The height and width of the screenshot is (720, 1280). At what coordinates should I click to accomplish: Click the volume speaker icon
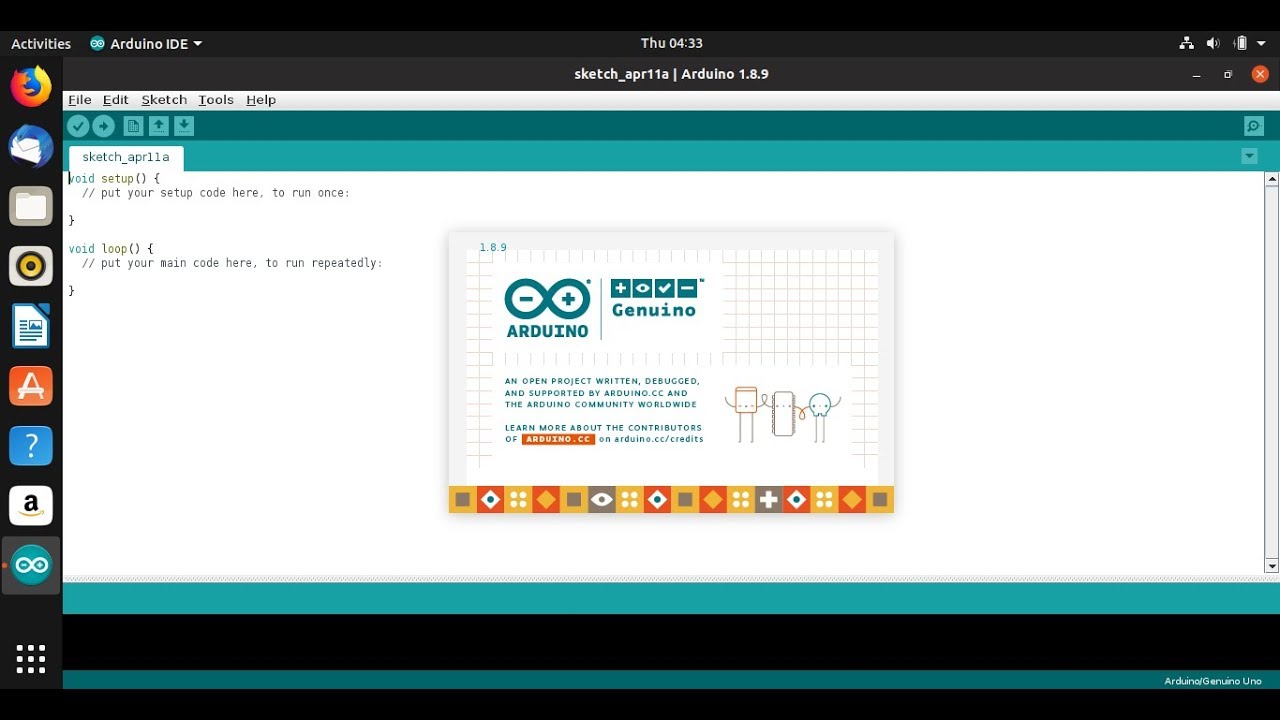coord(1213,43)
